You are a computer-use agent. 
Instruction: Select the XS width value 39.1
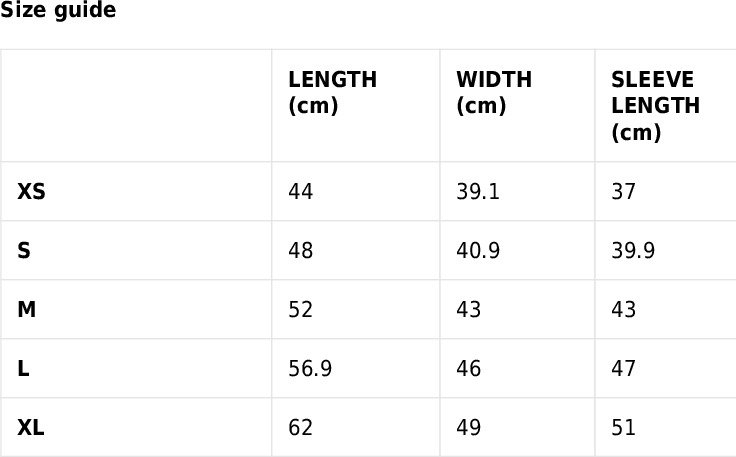point(478,191)
